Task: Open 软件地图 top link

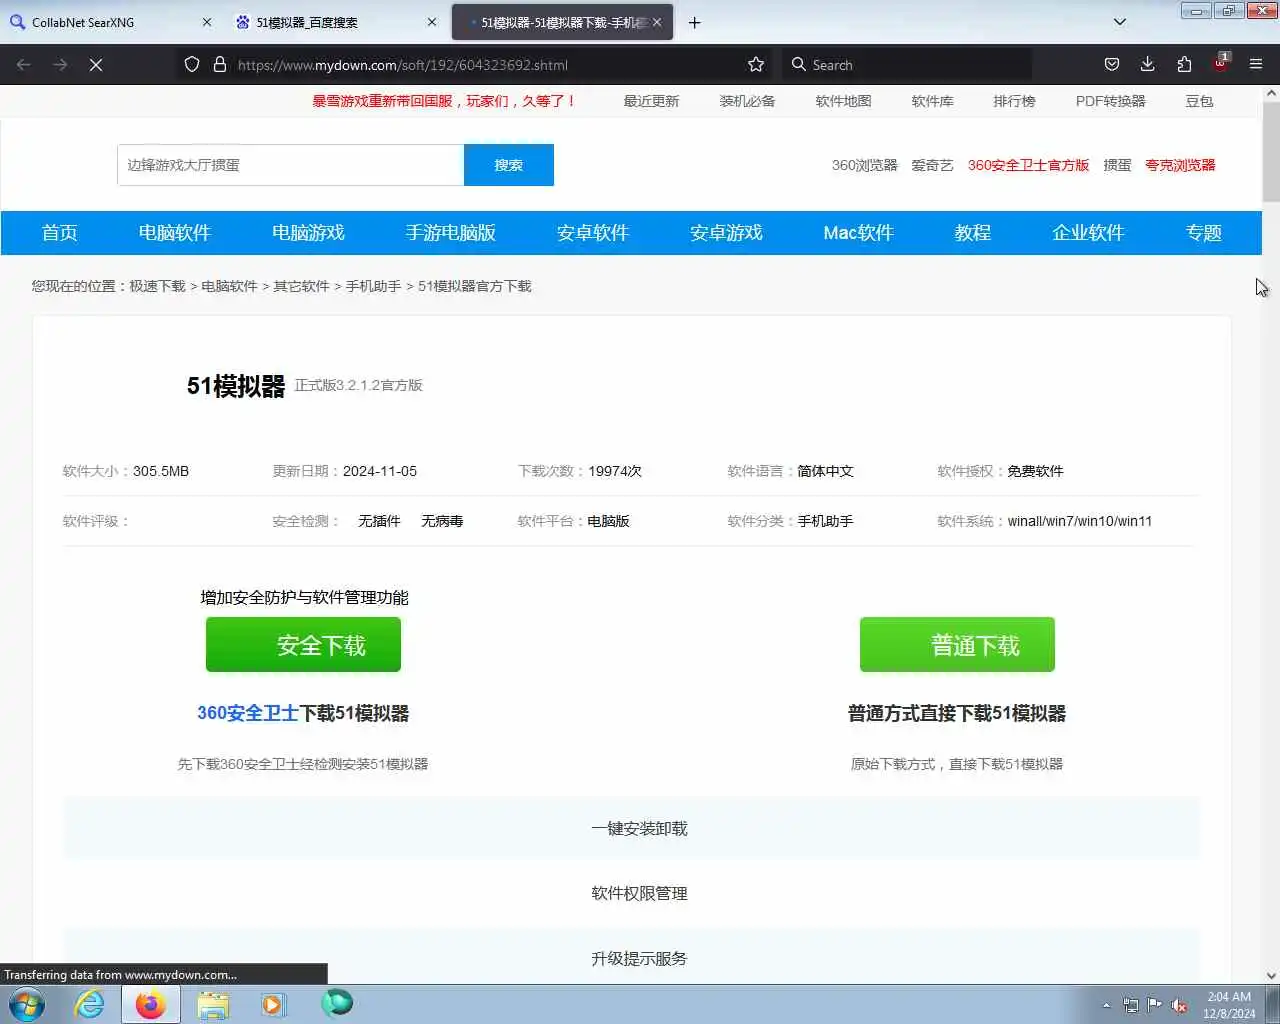Action: (843, 101)
